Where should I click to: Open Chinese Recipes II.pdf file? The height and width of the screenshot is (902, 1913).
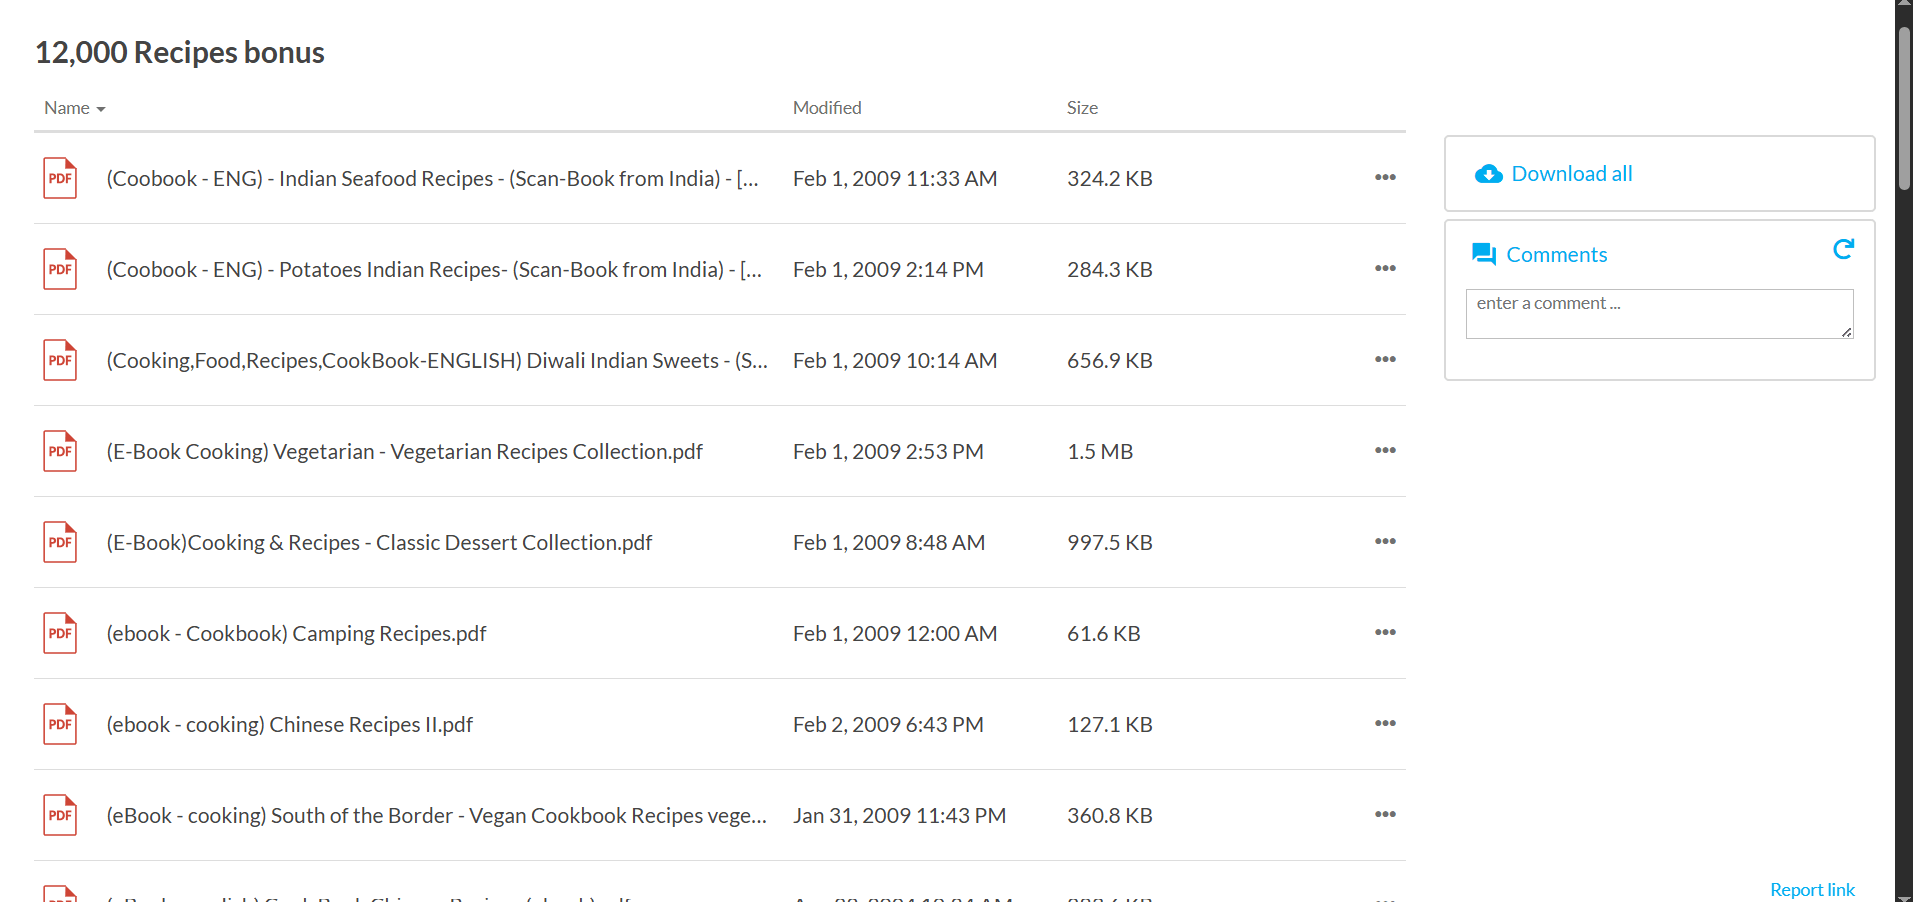[290, 724]
